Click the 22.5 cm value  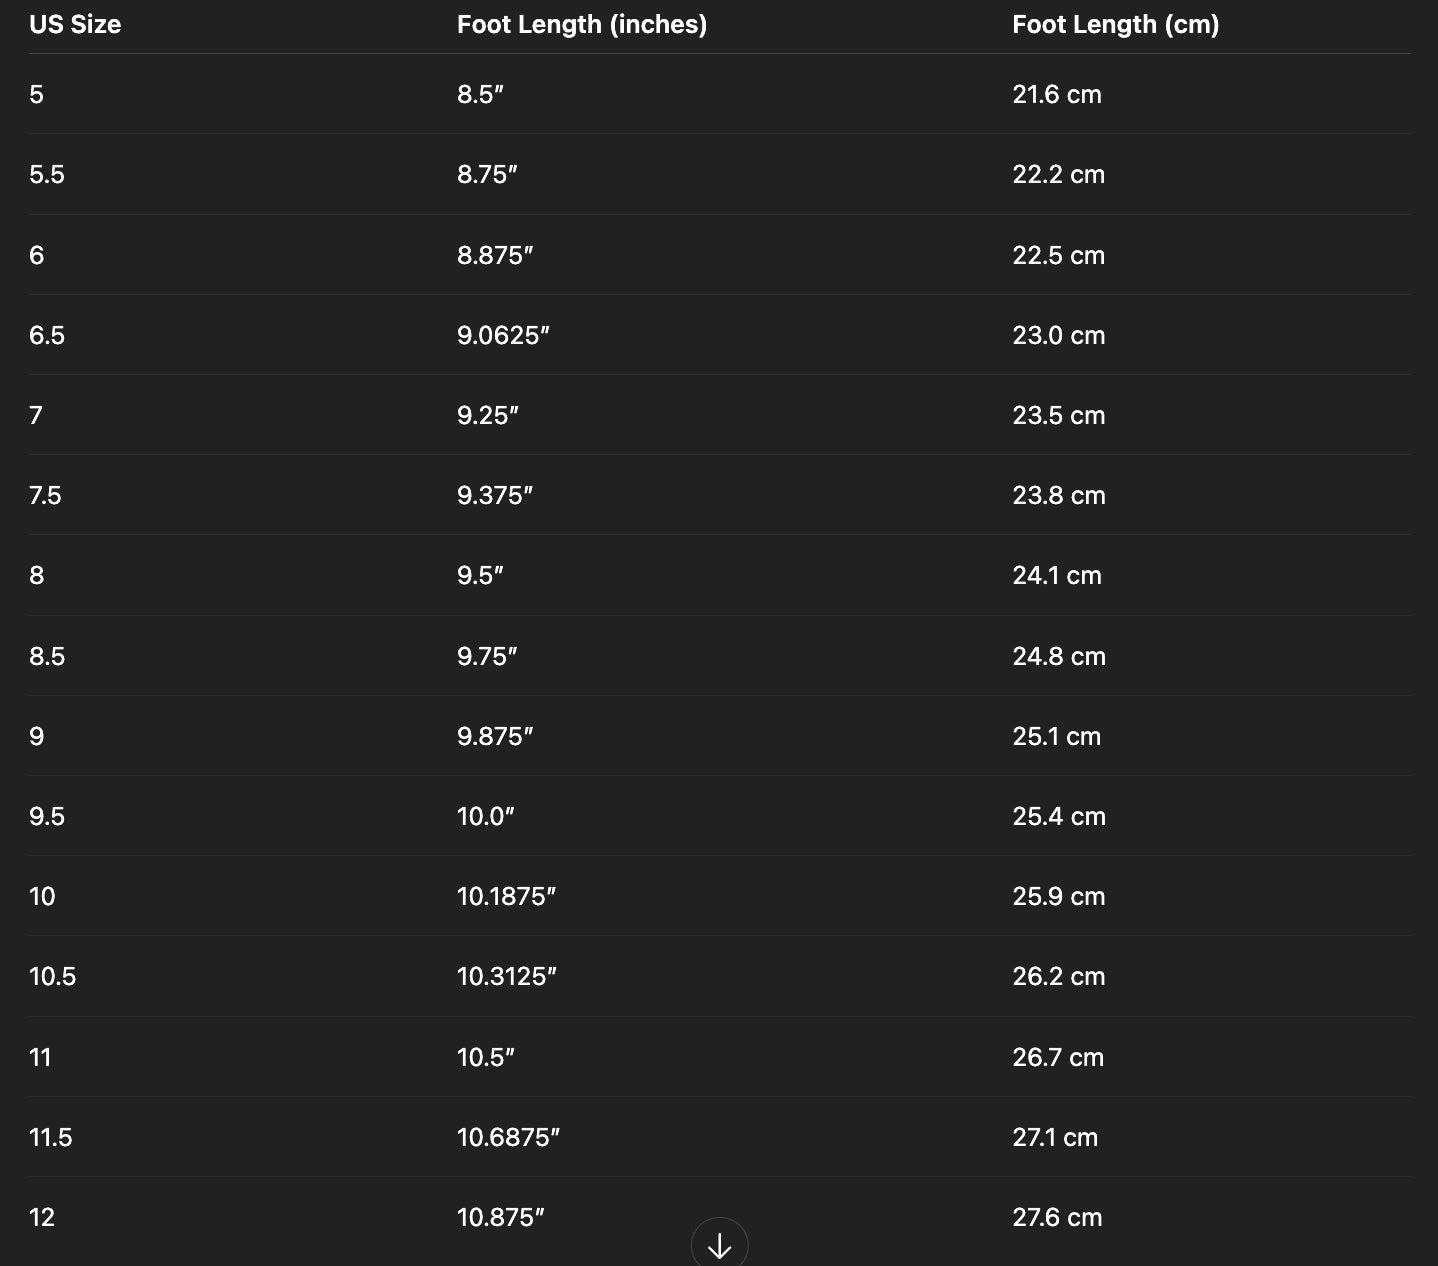pos(1059,255)
